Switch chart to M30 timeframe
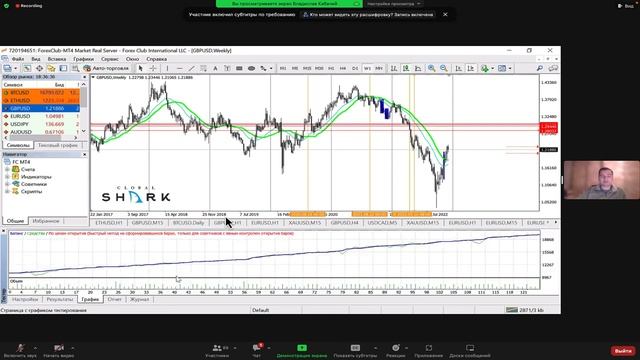Screen dimensions: 640x360 pyautogui.click(x=319, y=68)
